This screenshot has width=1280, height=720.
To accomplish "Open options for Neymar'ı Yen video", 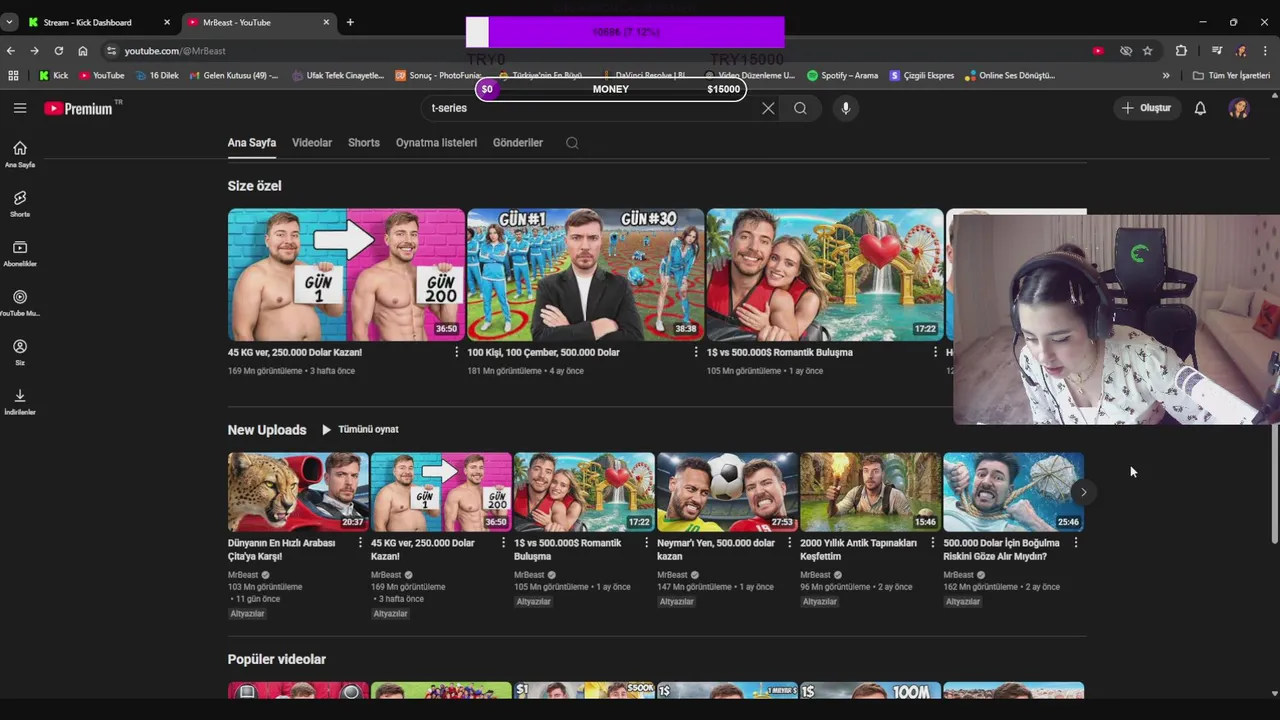I will click(x=790, y=543).
